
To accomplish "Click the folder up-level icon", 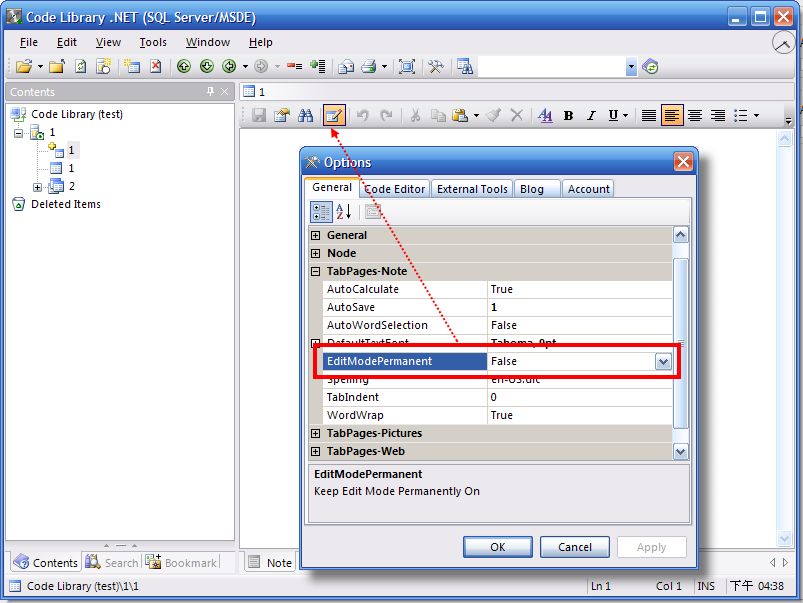I will 57,67.
